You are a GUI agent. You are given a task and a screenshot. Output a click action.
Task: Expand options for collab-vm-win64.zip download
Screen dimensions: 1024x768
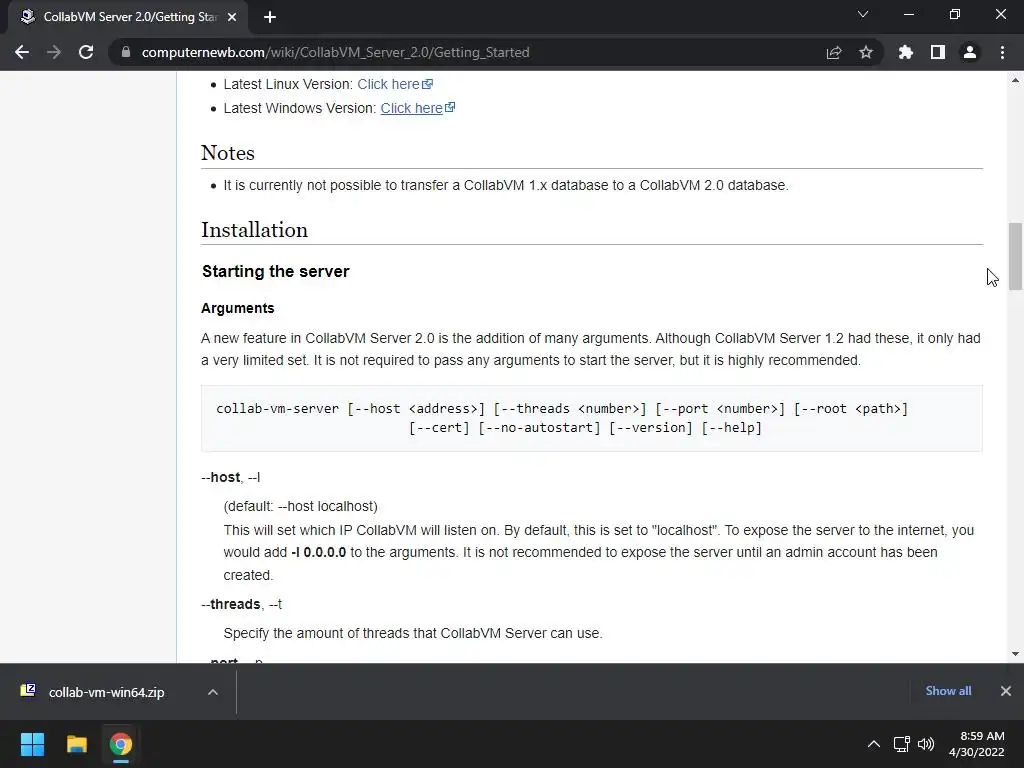(213, 692)
